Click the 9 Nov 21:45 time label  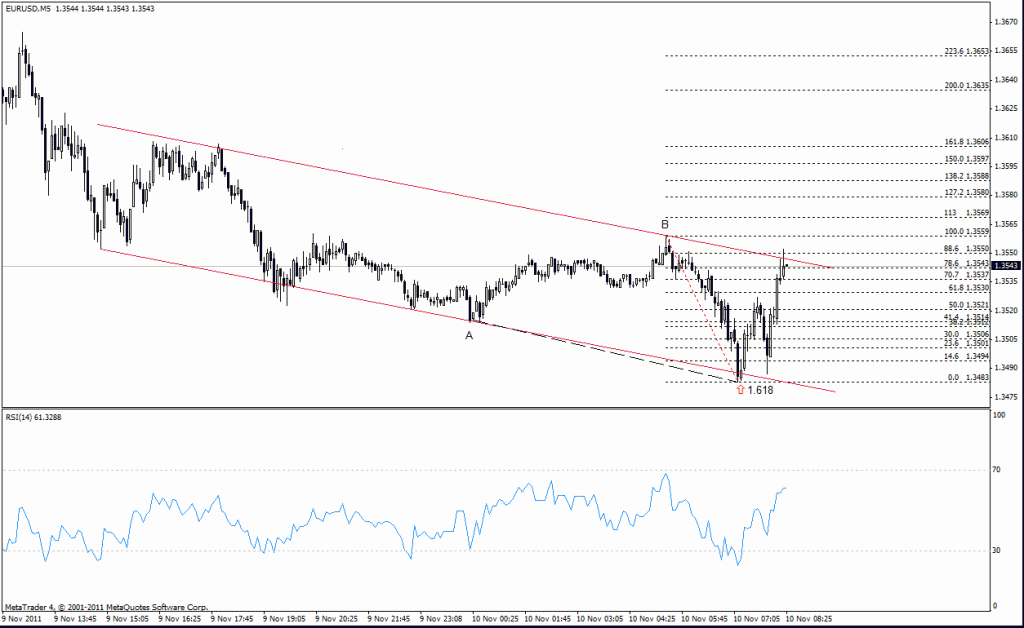click(389, 618)
